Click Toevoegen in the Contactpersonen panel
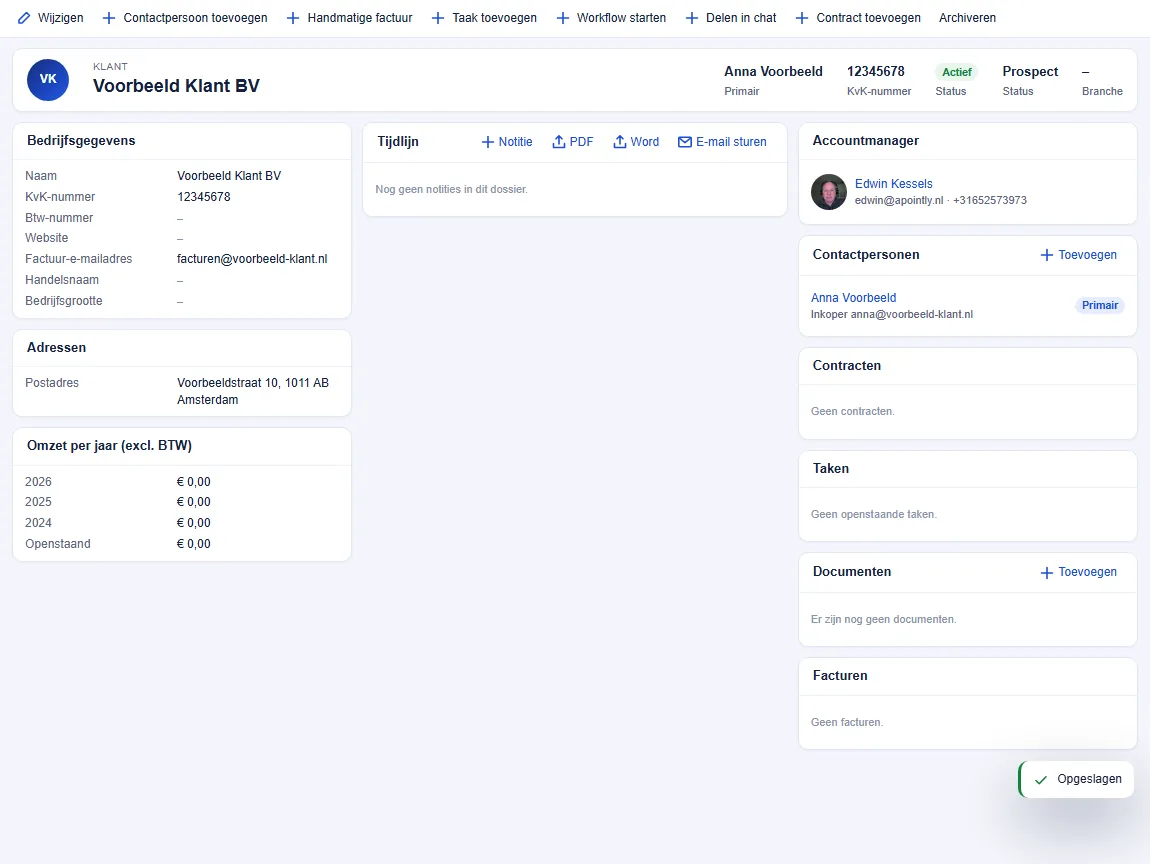 coord(1087,255)
